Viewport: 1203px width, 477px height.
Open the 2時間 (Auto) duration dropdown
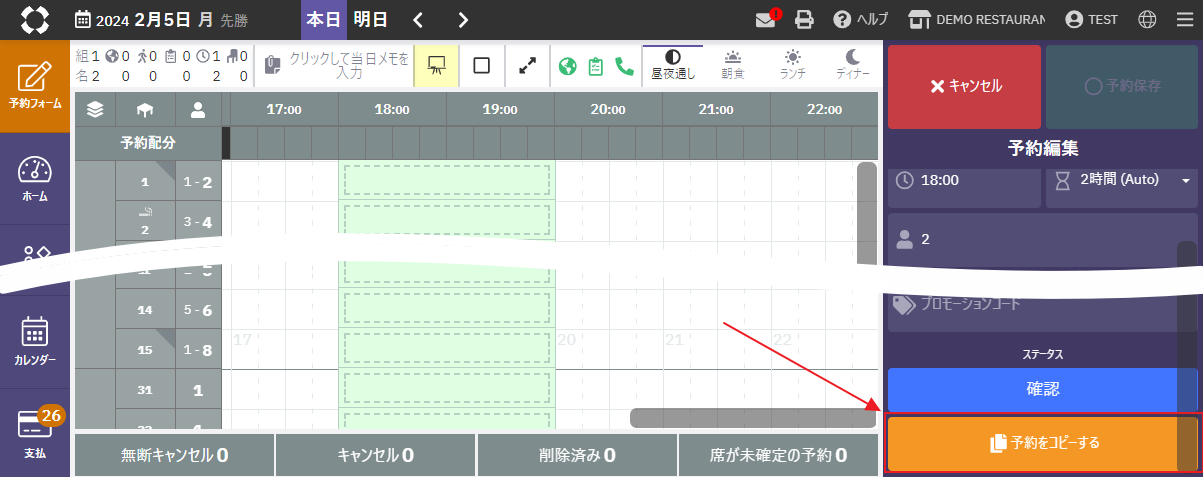(1122, 180)
